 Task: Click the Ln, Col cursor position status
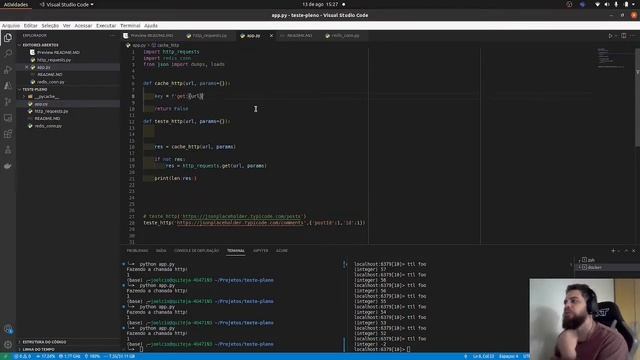point(483,356)
